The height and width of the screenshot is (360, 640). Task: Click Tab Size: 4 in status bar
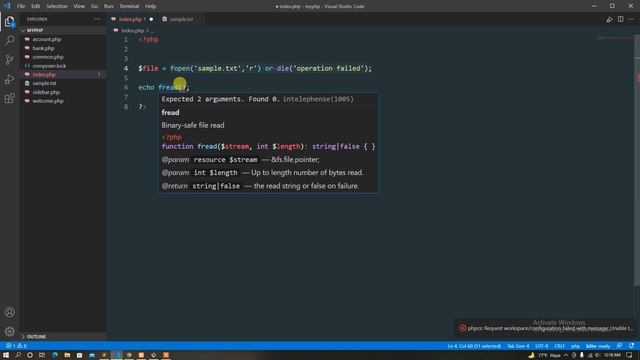518,346
